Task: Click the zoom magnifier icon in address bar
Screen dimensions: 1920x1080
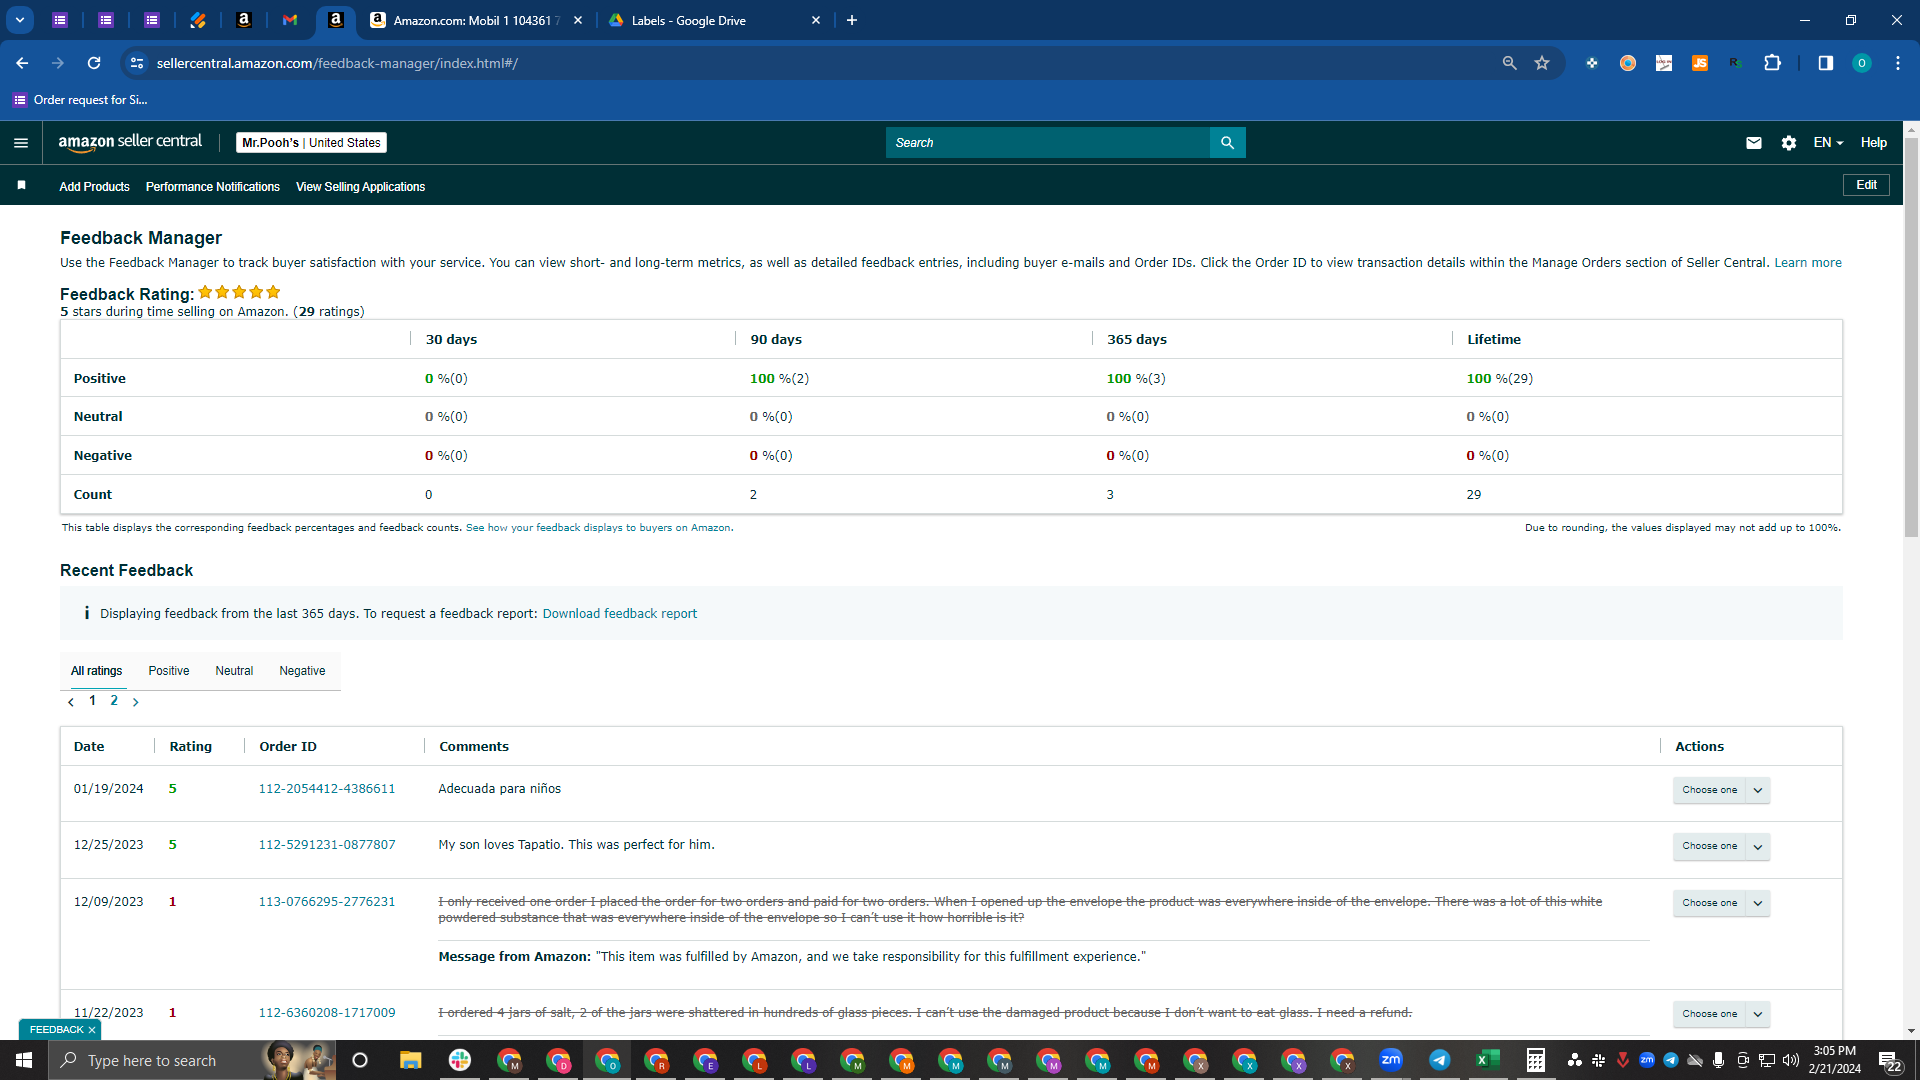Action: [x=1509, y=63]
